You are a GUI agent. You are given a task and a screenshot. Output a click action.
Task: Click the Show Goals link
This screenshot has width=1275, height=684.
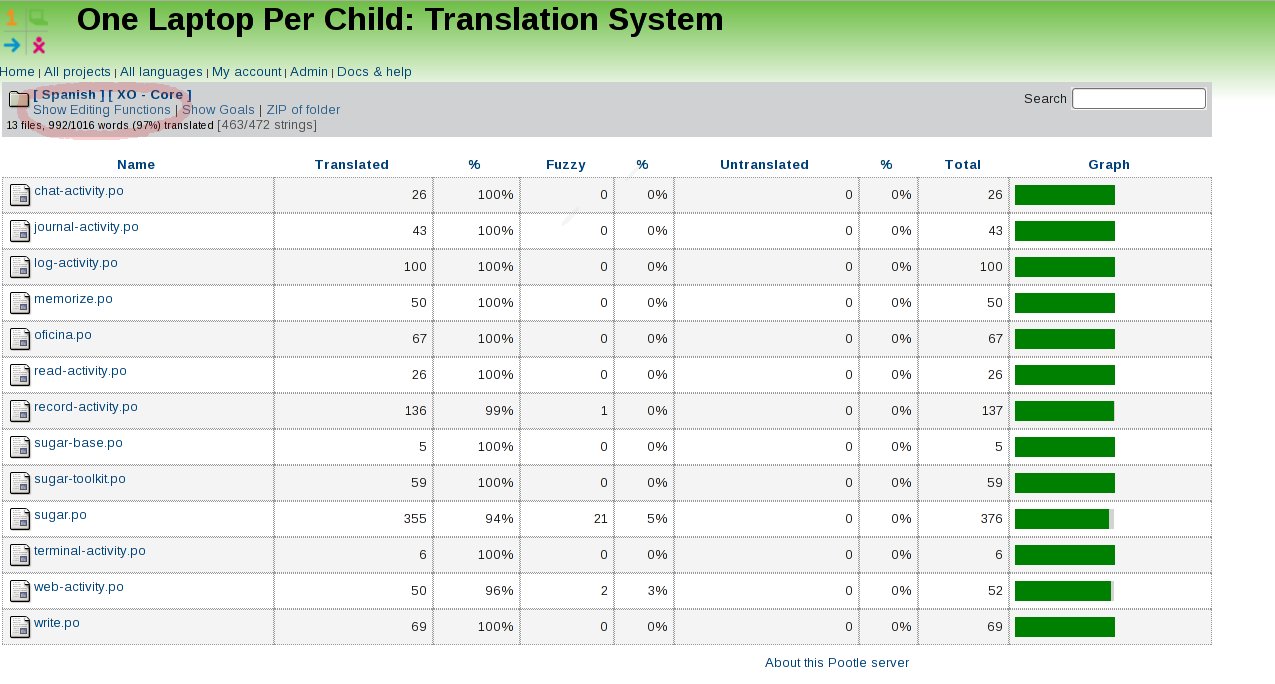(x=218, y=110)
